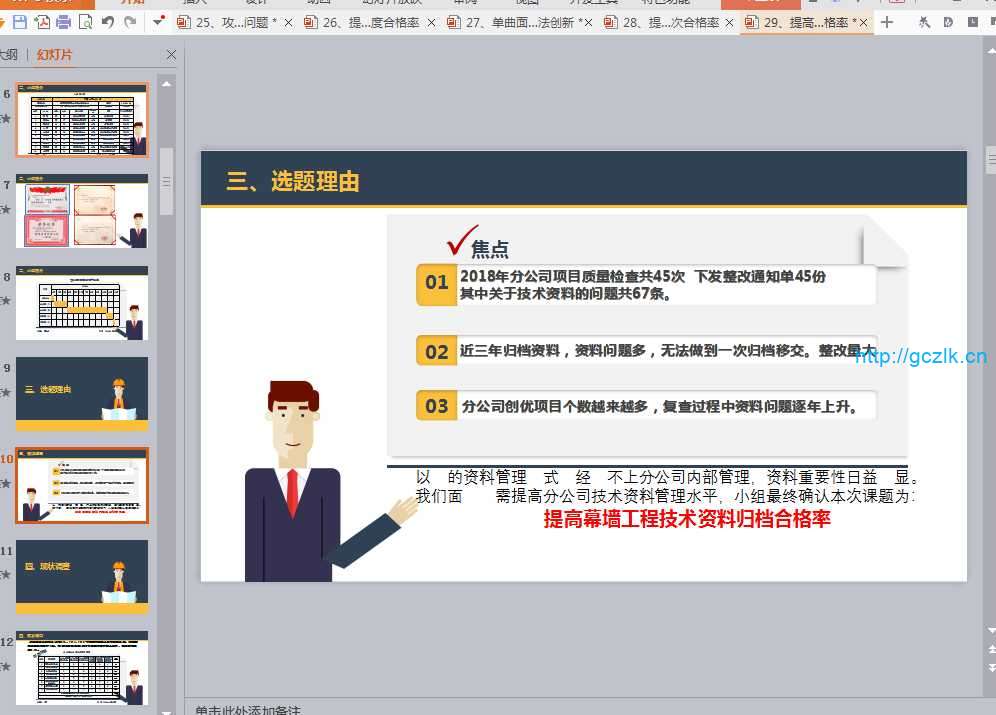Click the Print Preview icon
The width and height of the screenshot is (996, 715).
coord(85,22)
